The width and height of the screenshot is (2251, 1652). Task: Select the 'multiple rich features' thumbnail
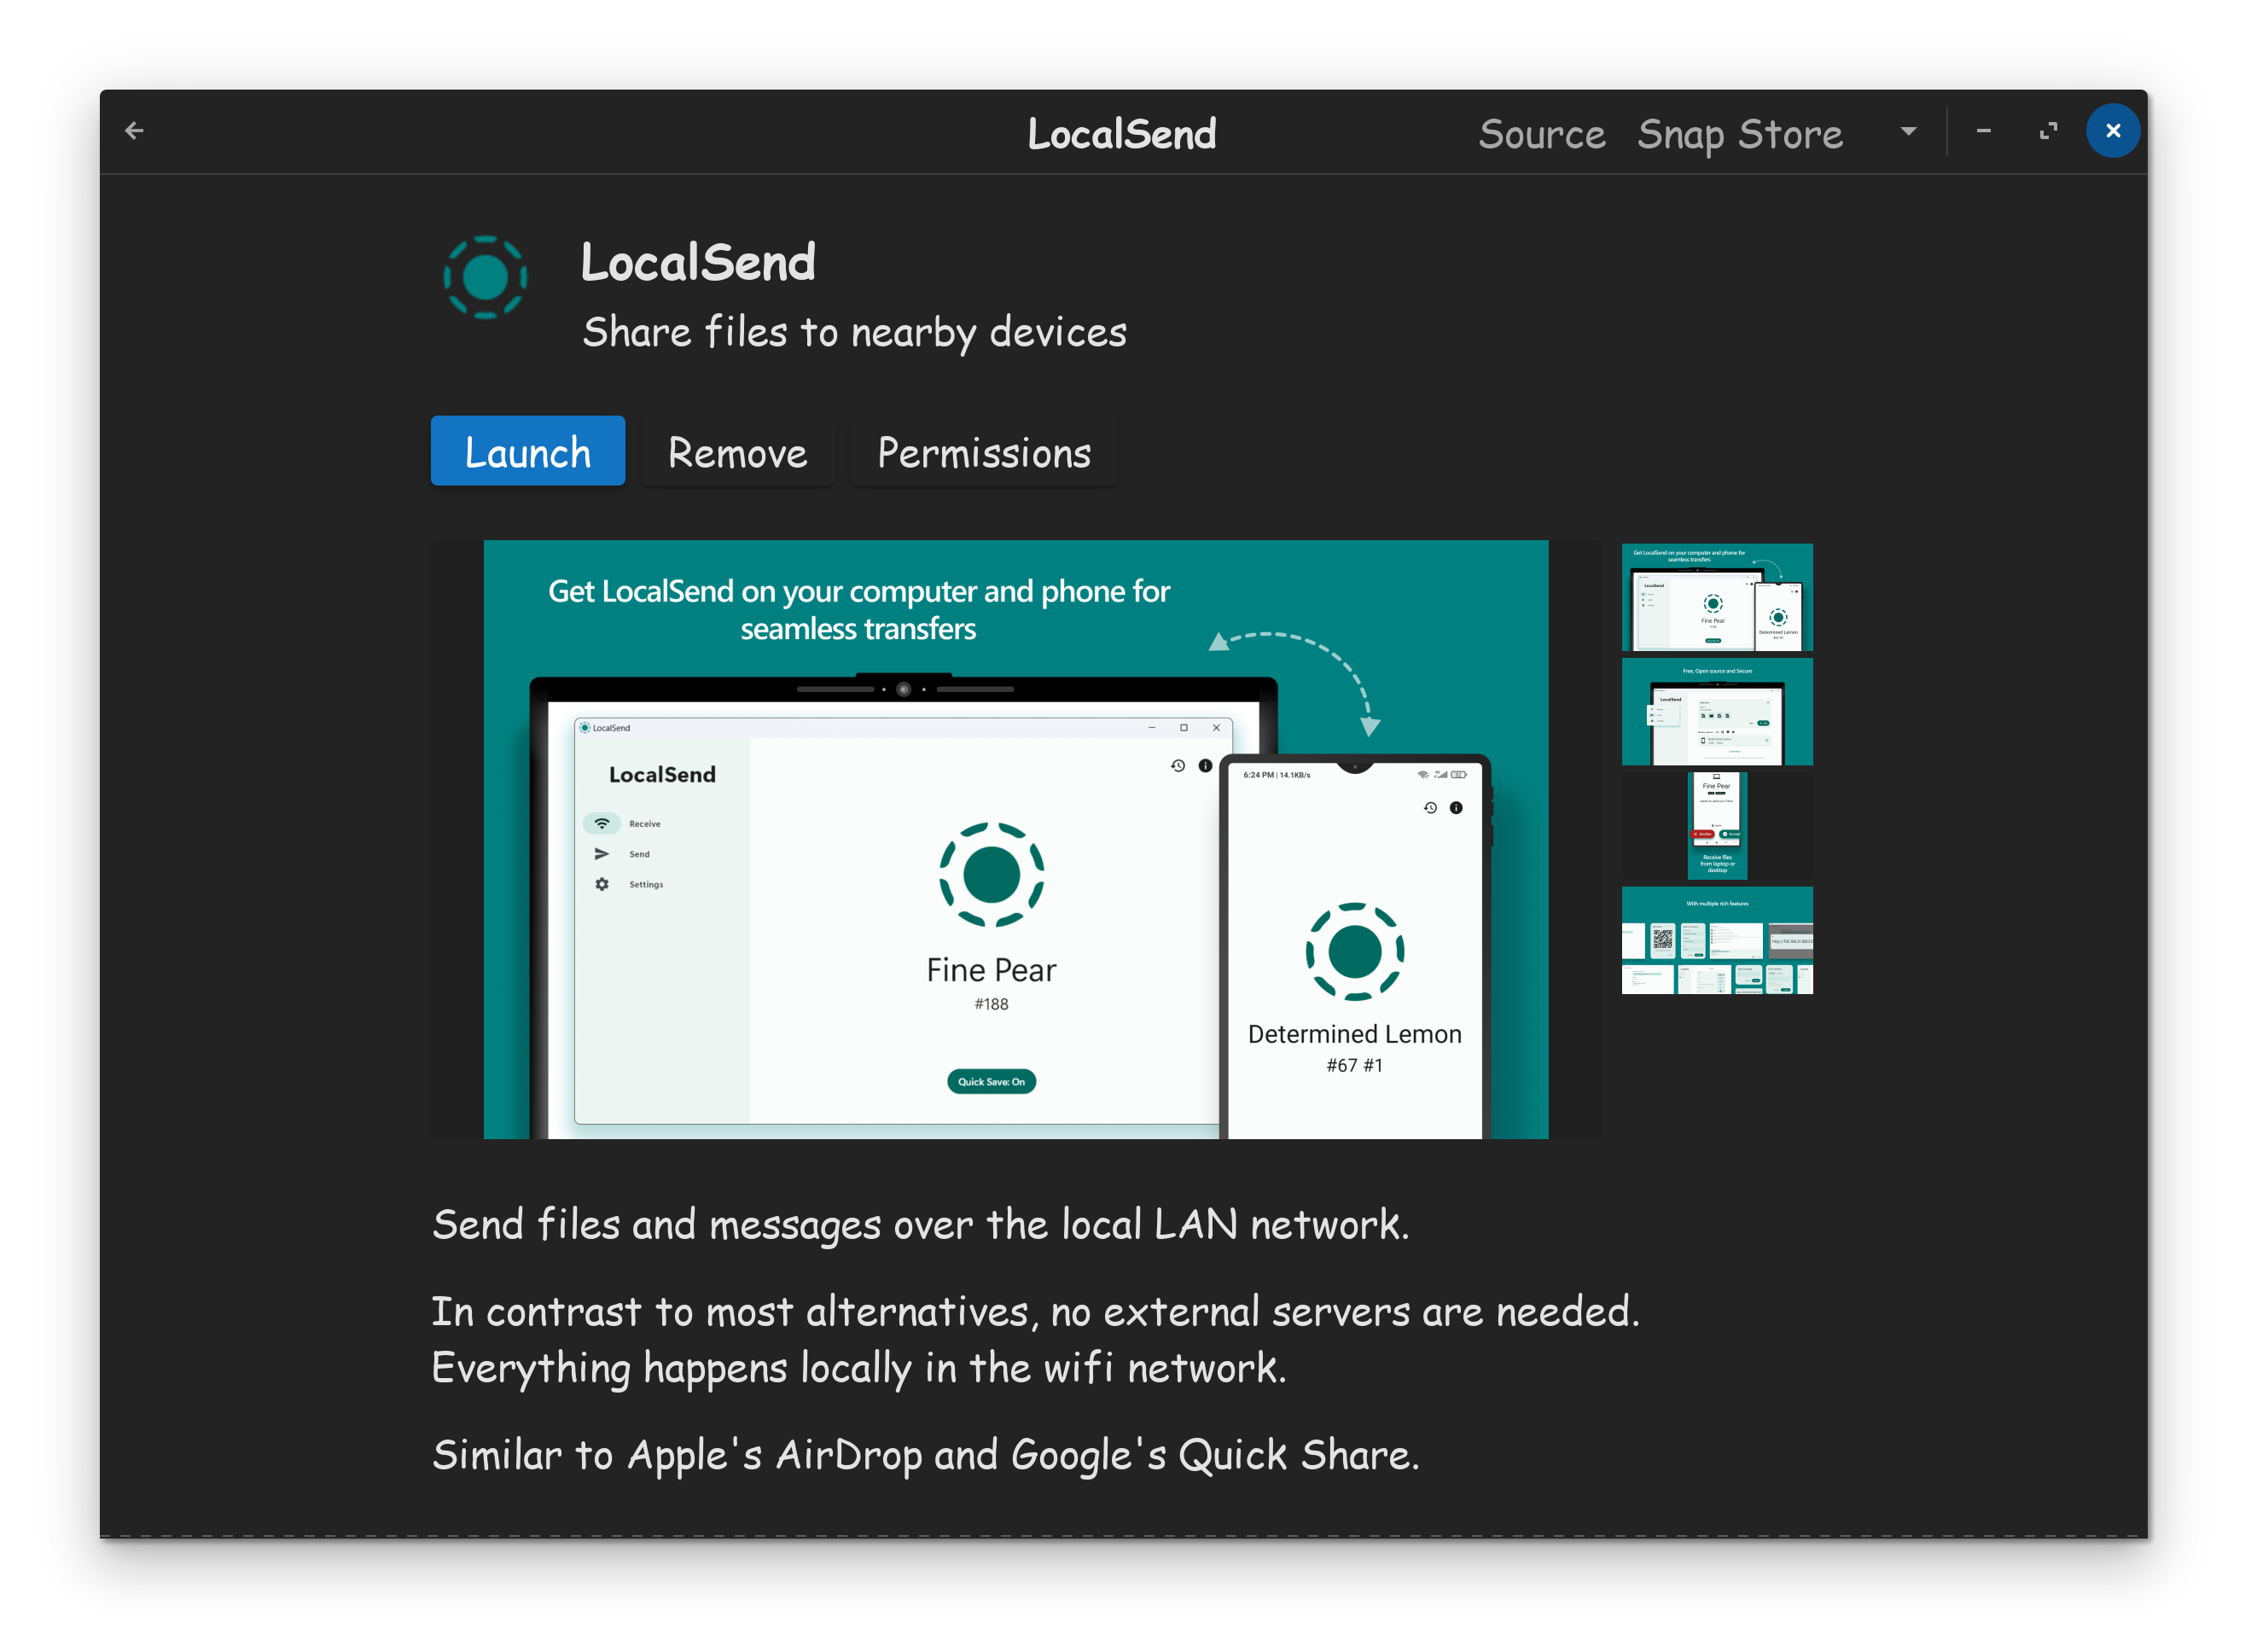click(1716, 940)
